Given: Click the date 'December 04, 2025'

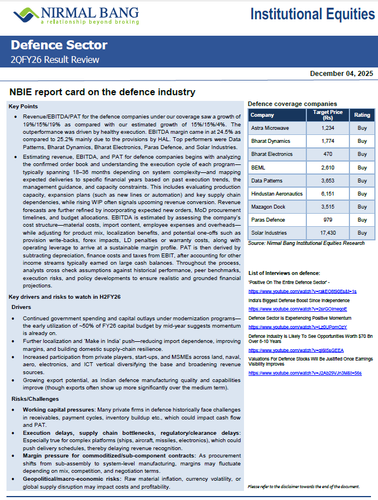Looking at the screenshot, I should pyautogui.click(x=341, y=73).
